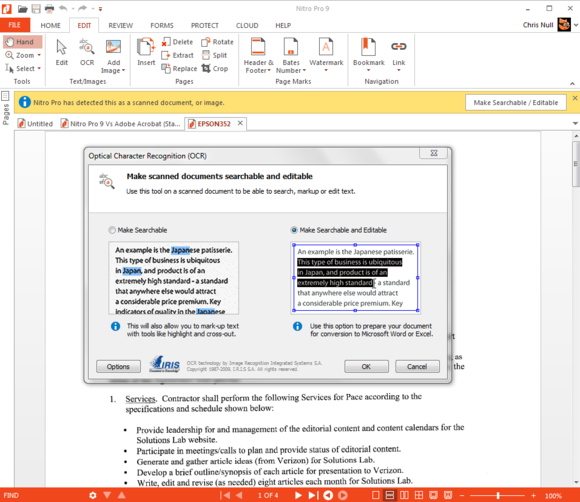Click Make Searchable / Editable button

[x=516, y=102]
